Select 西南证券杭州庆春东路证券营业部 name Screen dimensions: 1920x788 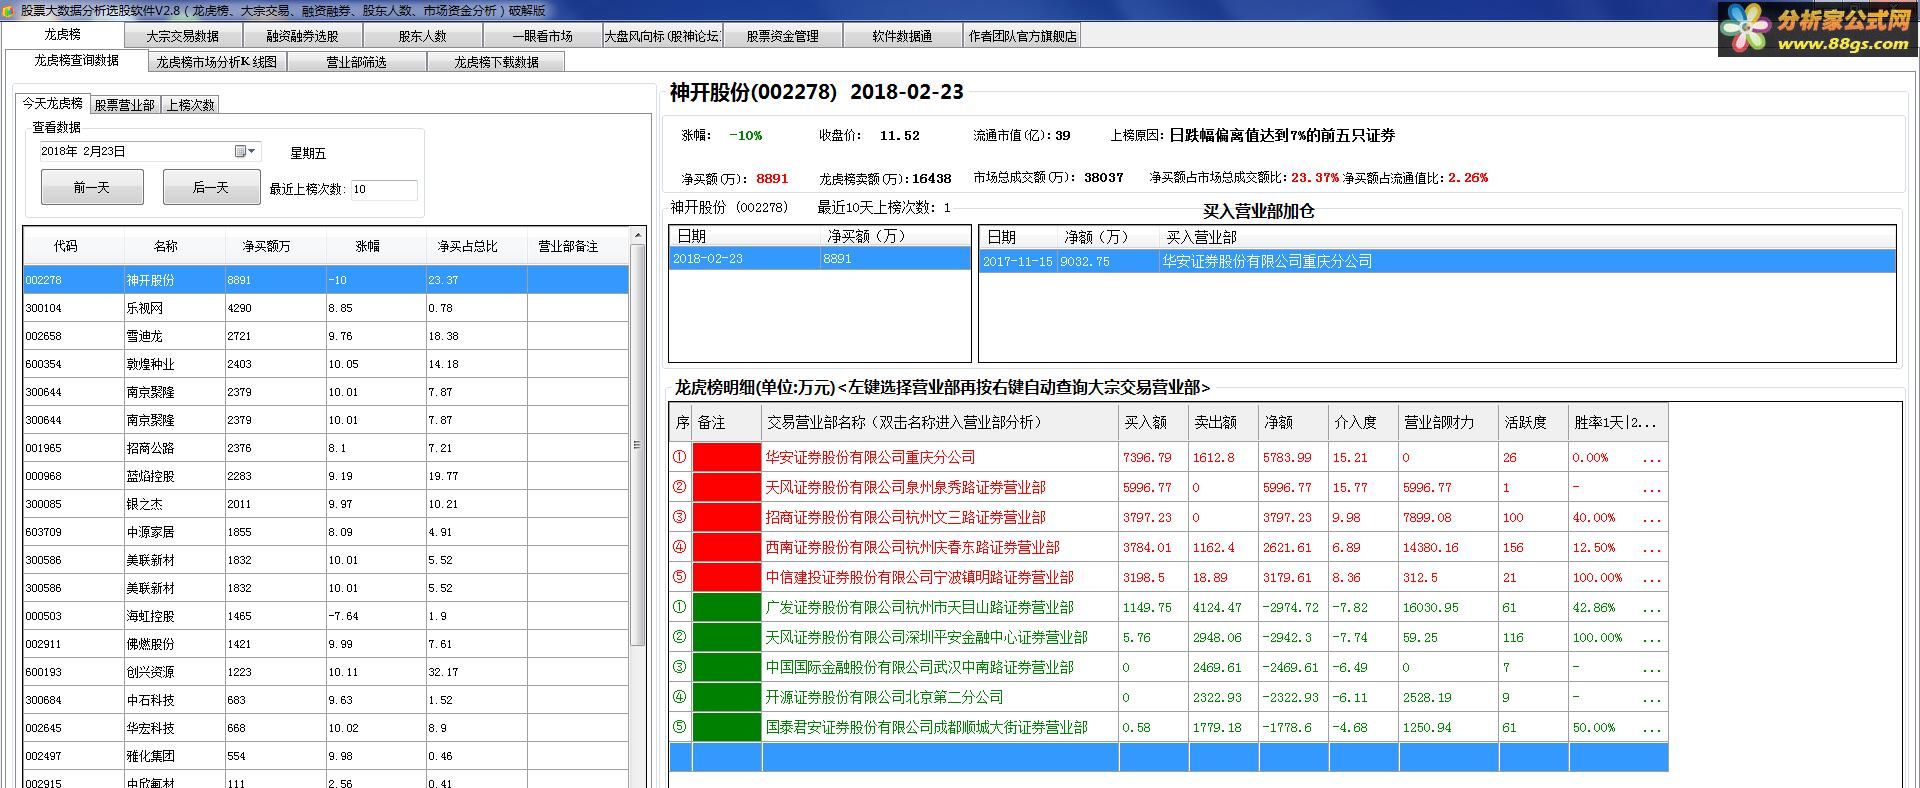click(912, 547)
